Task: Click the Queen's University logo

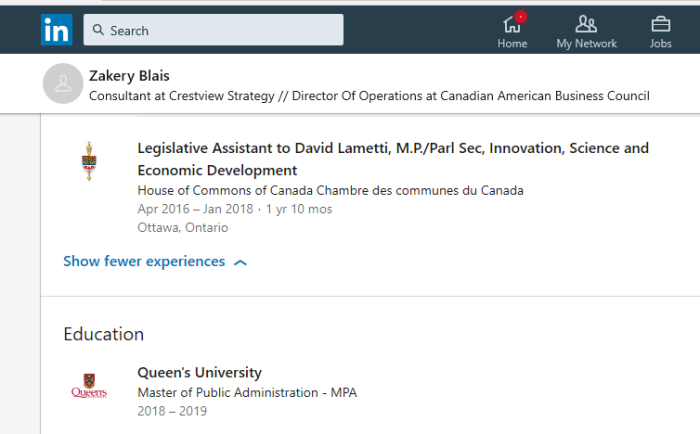Action: [89, 385]
